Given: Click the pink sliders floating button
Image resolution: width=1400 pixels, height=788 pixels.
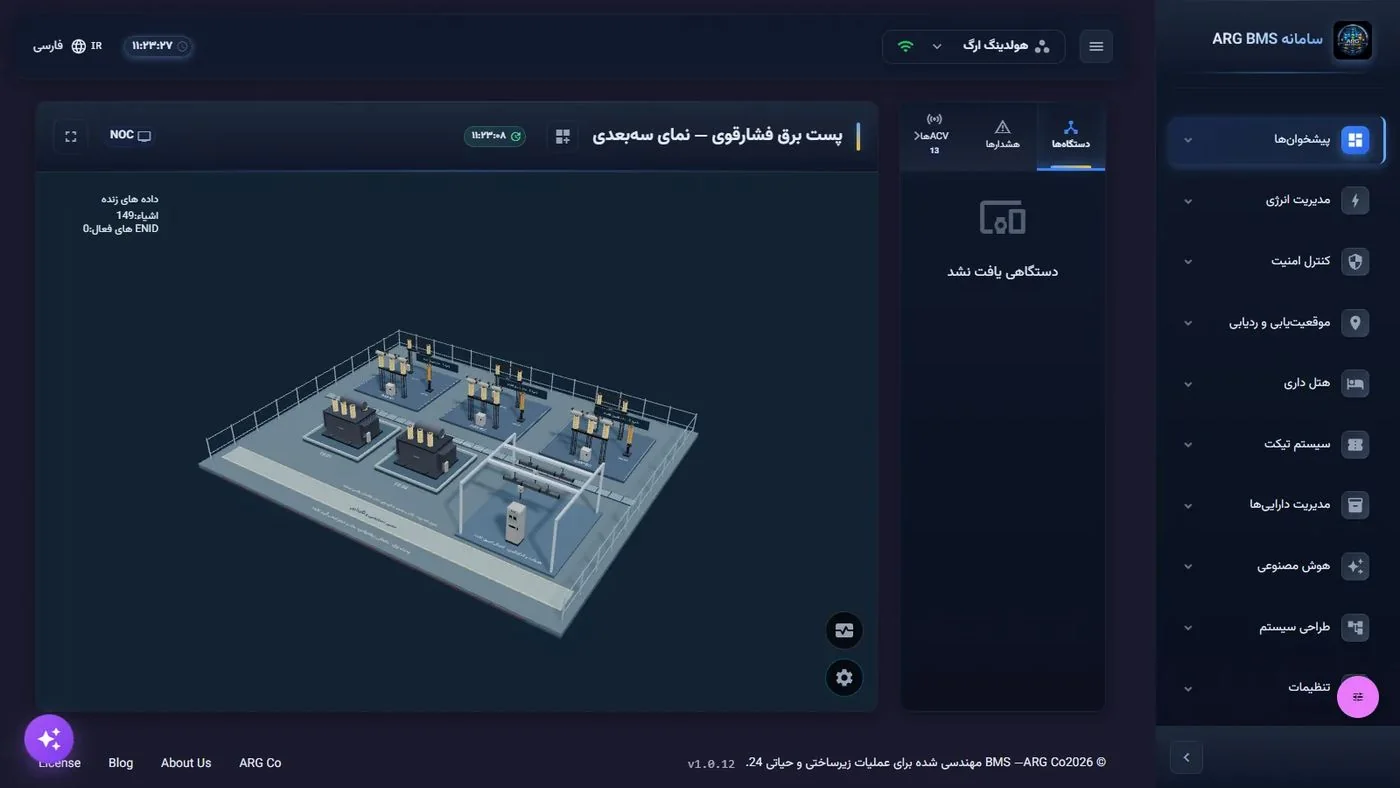Looking at the screenshot, I should coord(1358,697).
